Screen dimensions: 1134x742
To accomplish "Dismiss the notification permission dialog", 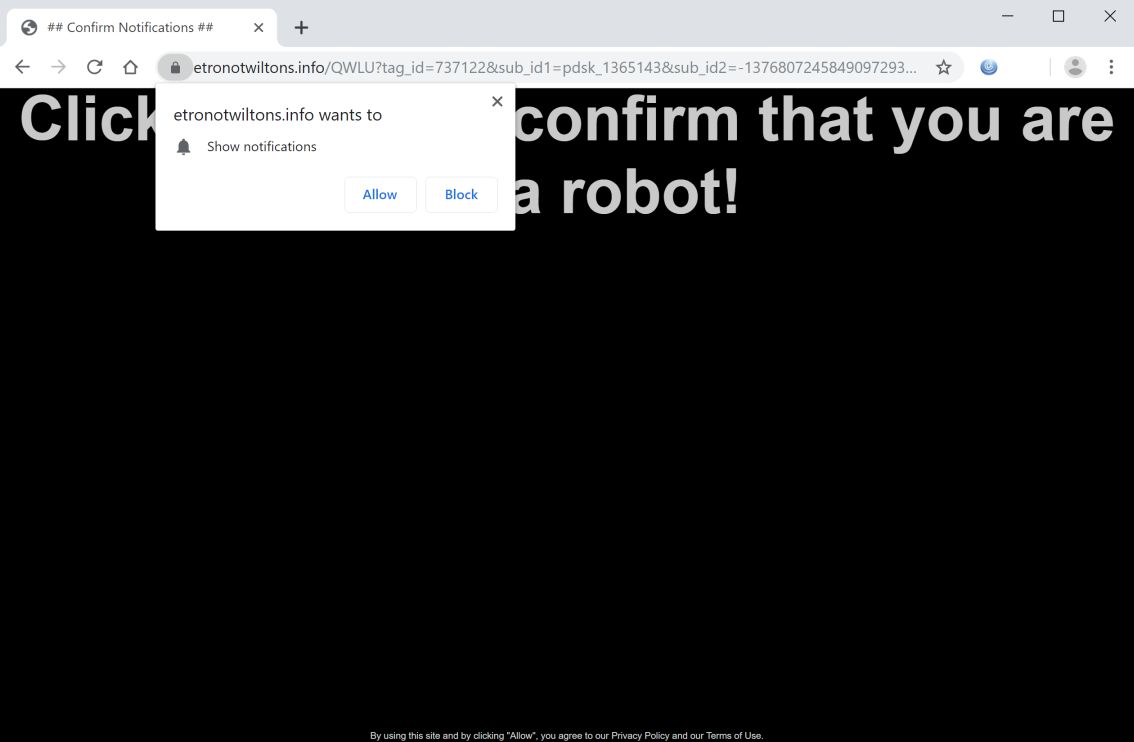I will click(497, 101).
